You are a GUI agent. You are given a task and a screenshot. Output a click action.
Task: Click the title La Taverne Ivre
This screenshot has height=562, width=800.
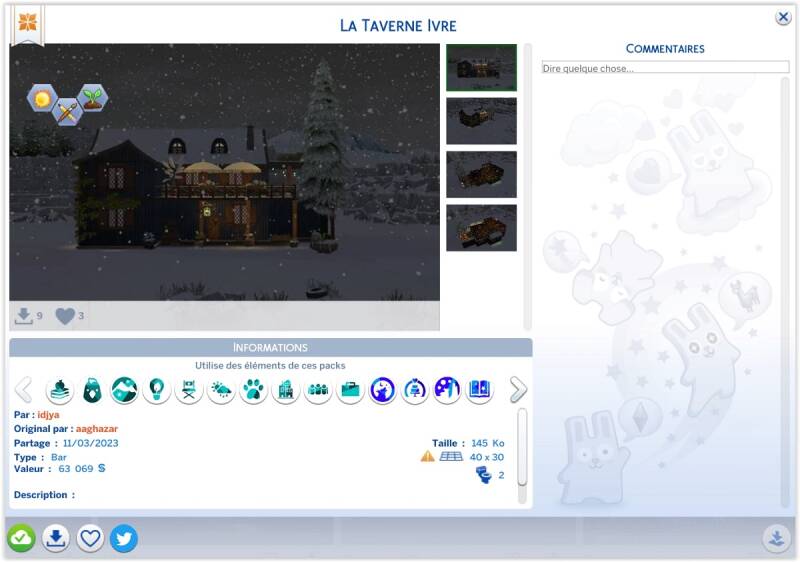point(398,25)
